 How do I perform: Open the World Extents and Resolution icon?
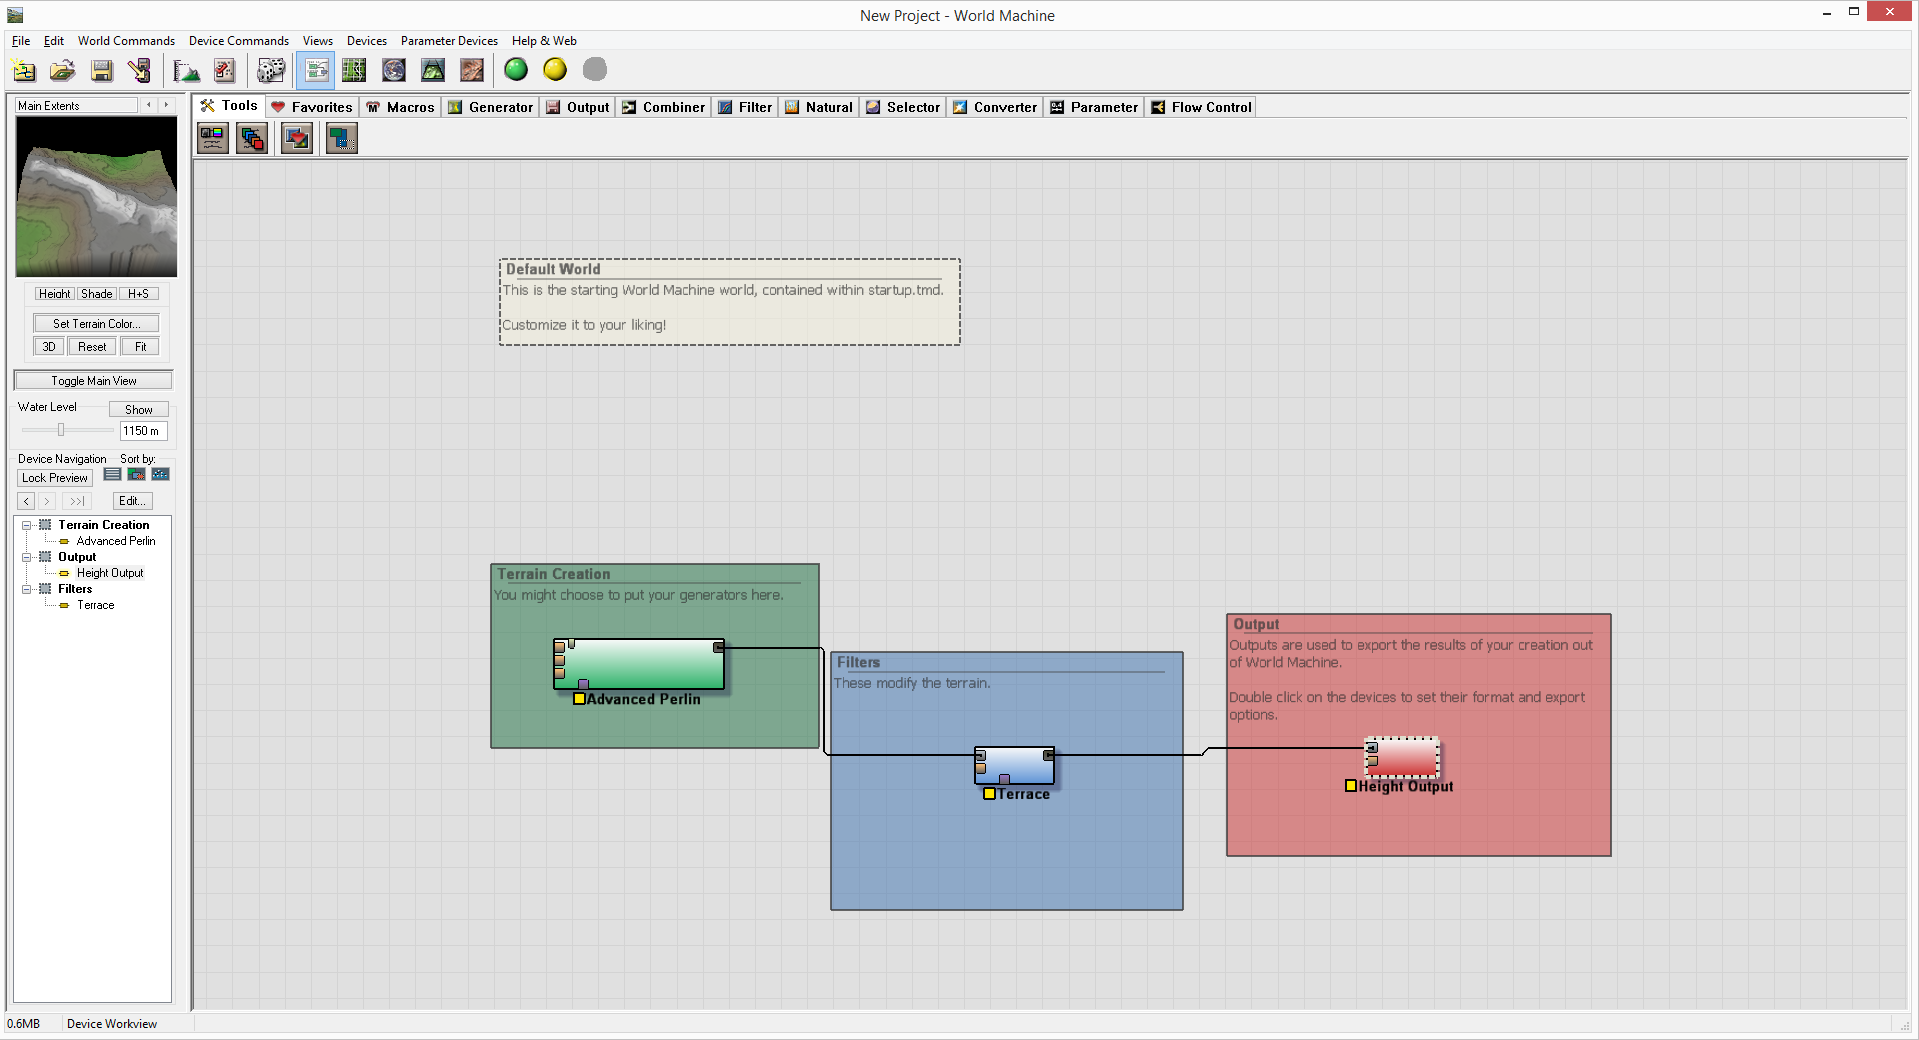click(x=186, y=70)
